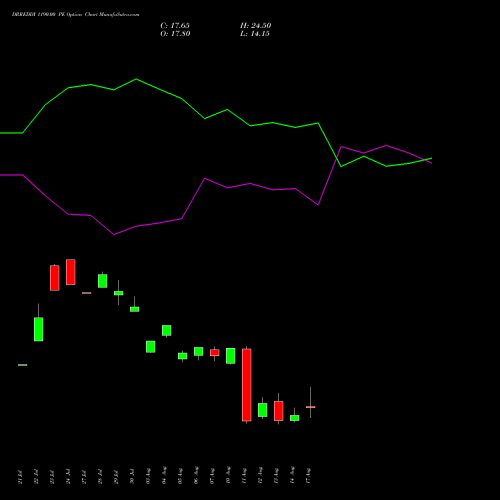
Task: Click the low value L: 14.15
Action: point(255,34)
